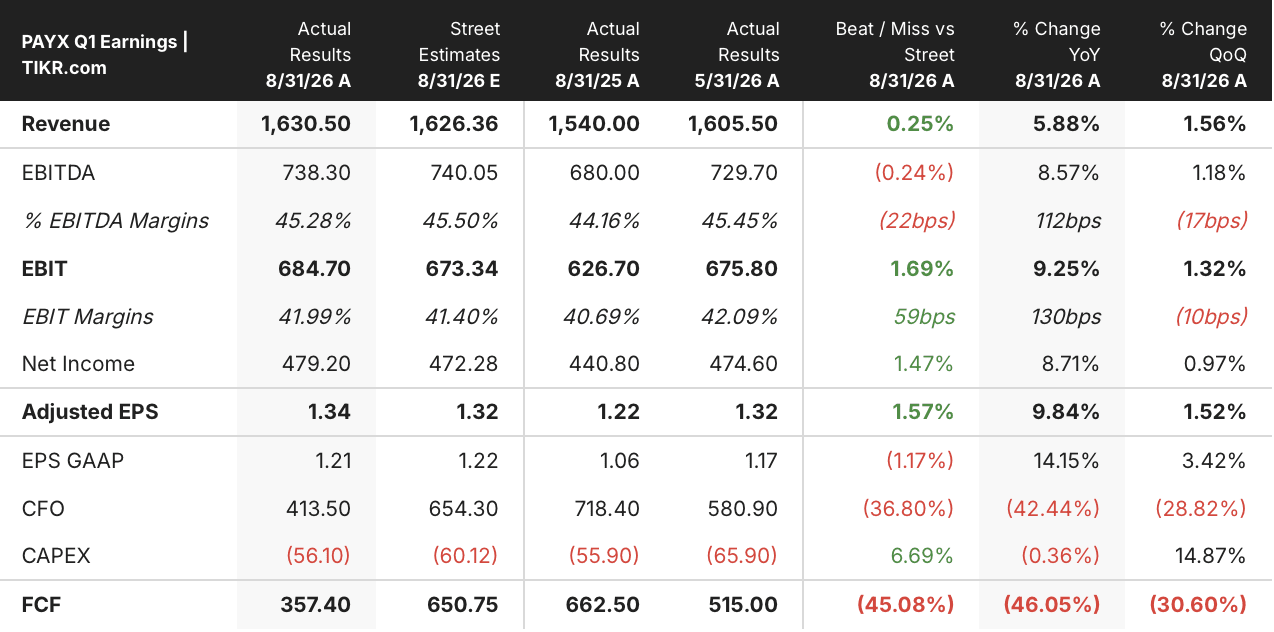This screenshot has height=632, width=1274.
Task: Select the % EBITDA Margins row label
Action: point(116,221)
